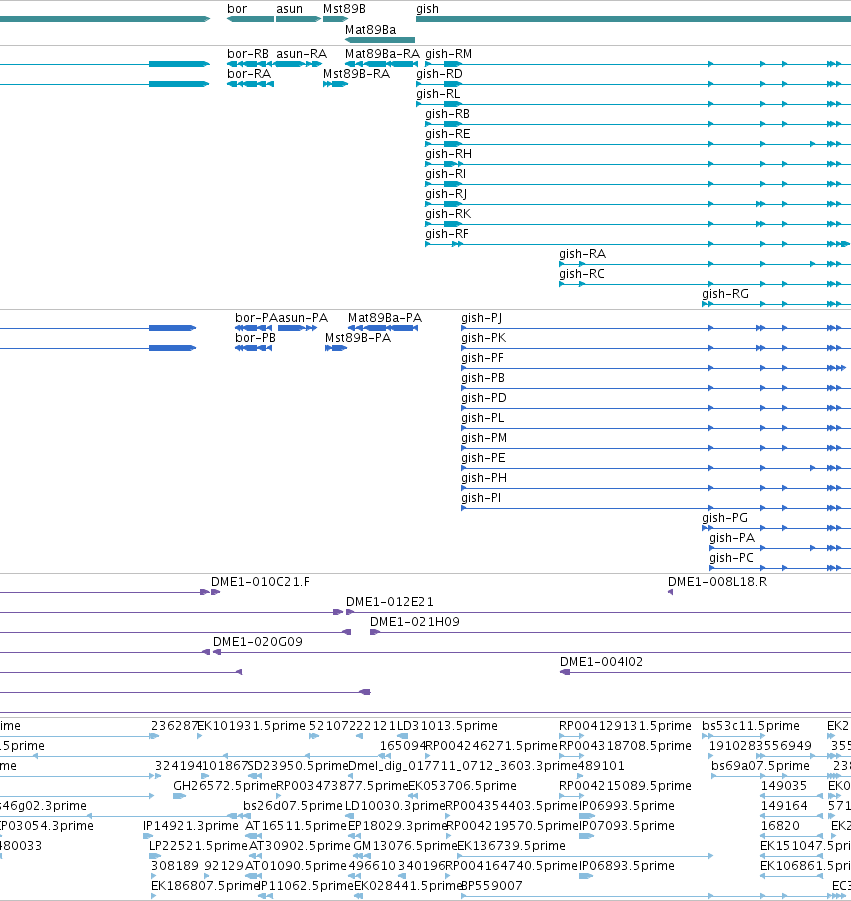This screenshot has height=901, width=851.
Task: Click the gish gene label
Action: point(427,9)
